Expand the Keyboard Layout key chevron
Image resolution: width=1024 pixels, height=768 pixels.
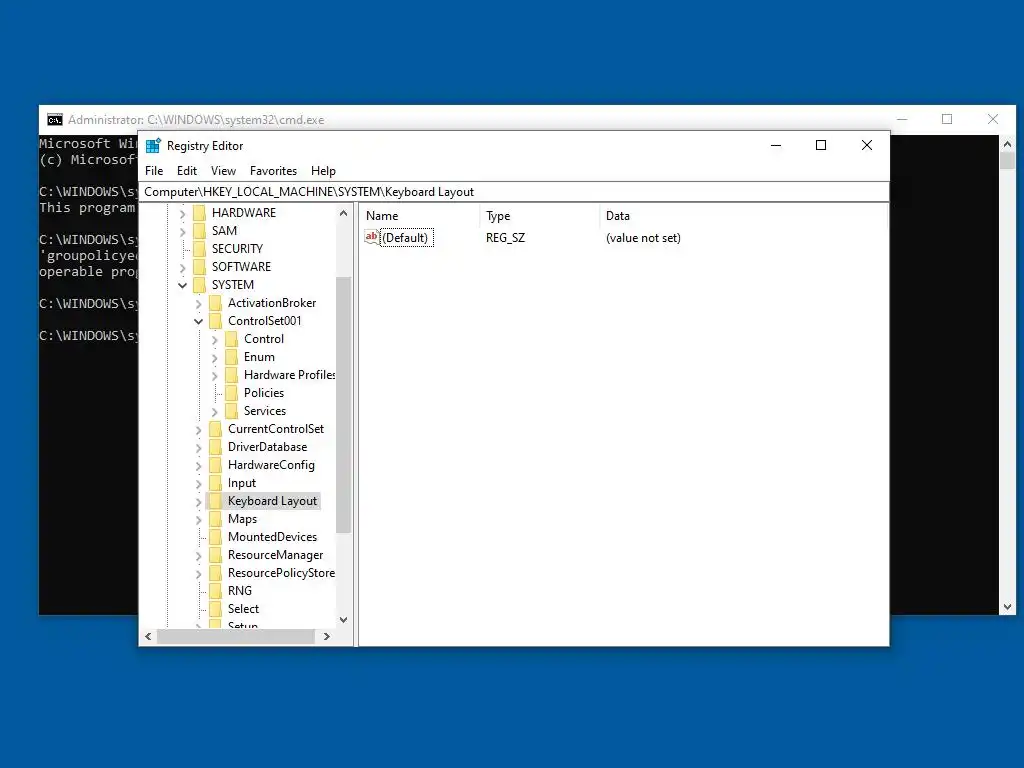(x=199, y=502)
